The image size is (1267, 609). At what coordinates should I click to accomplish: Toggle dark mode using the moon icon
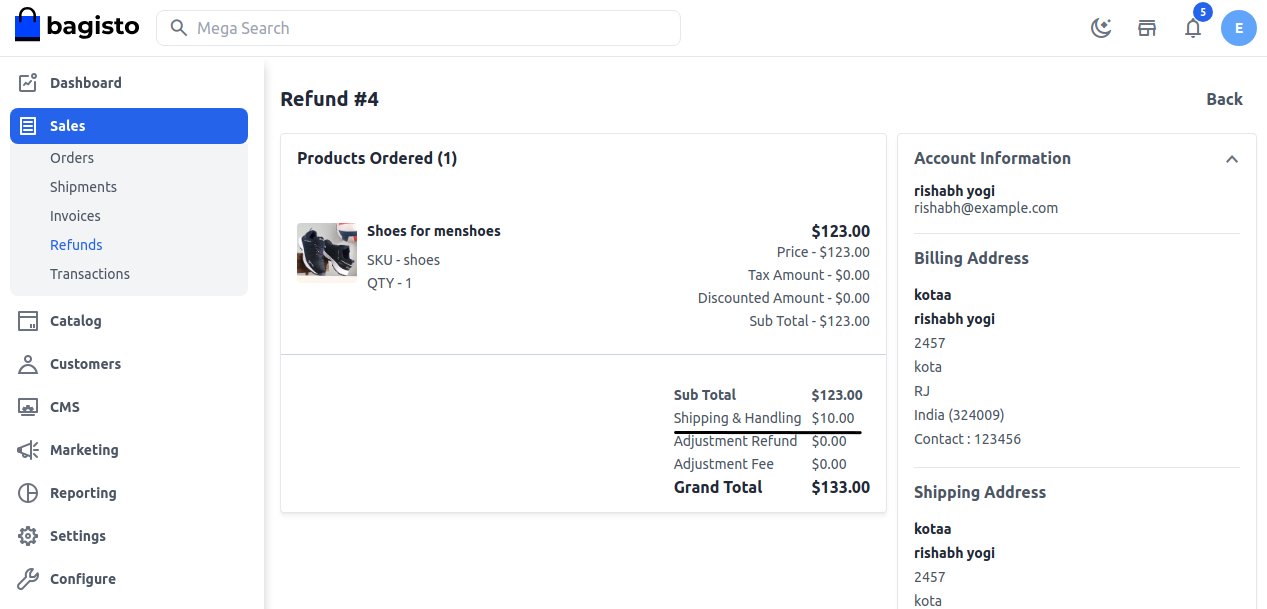click(1101, 28)
